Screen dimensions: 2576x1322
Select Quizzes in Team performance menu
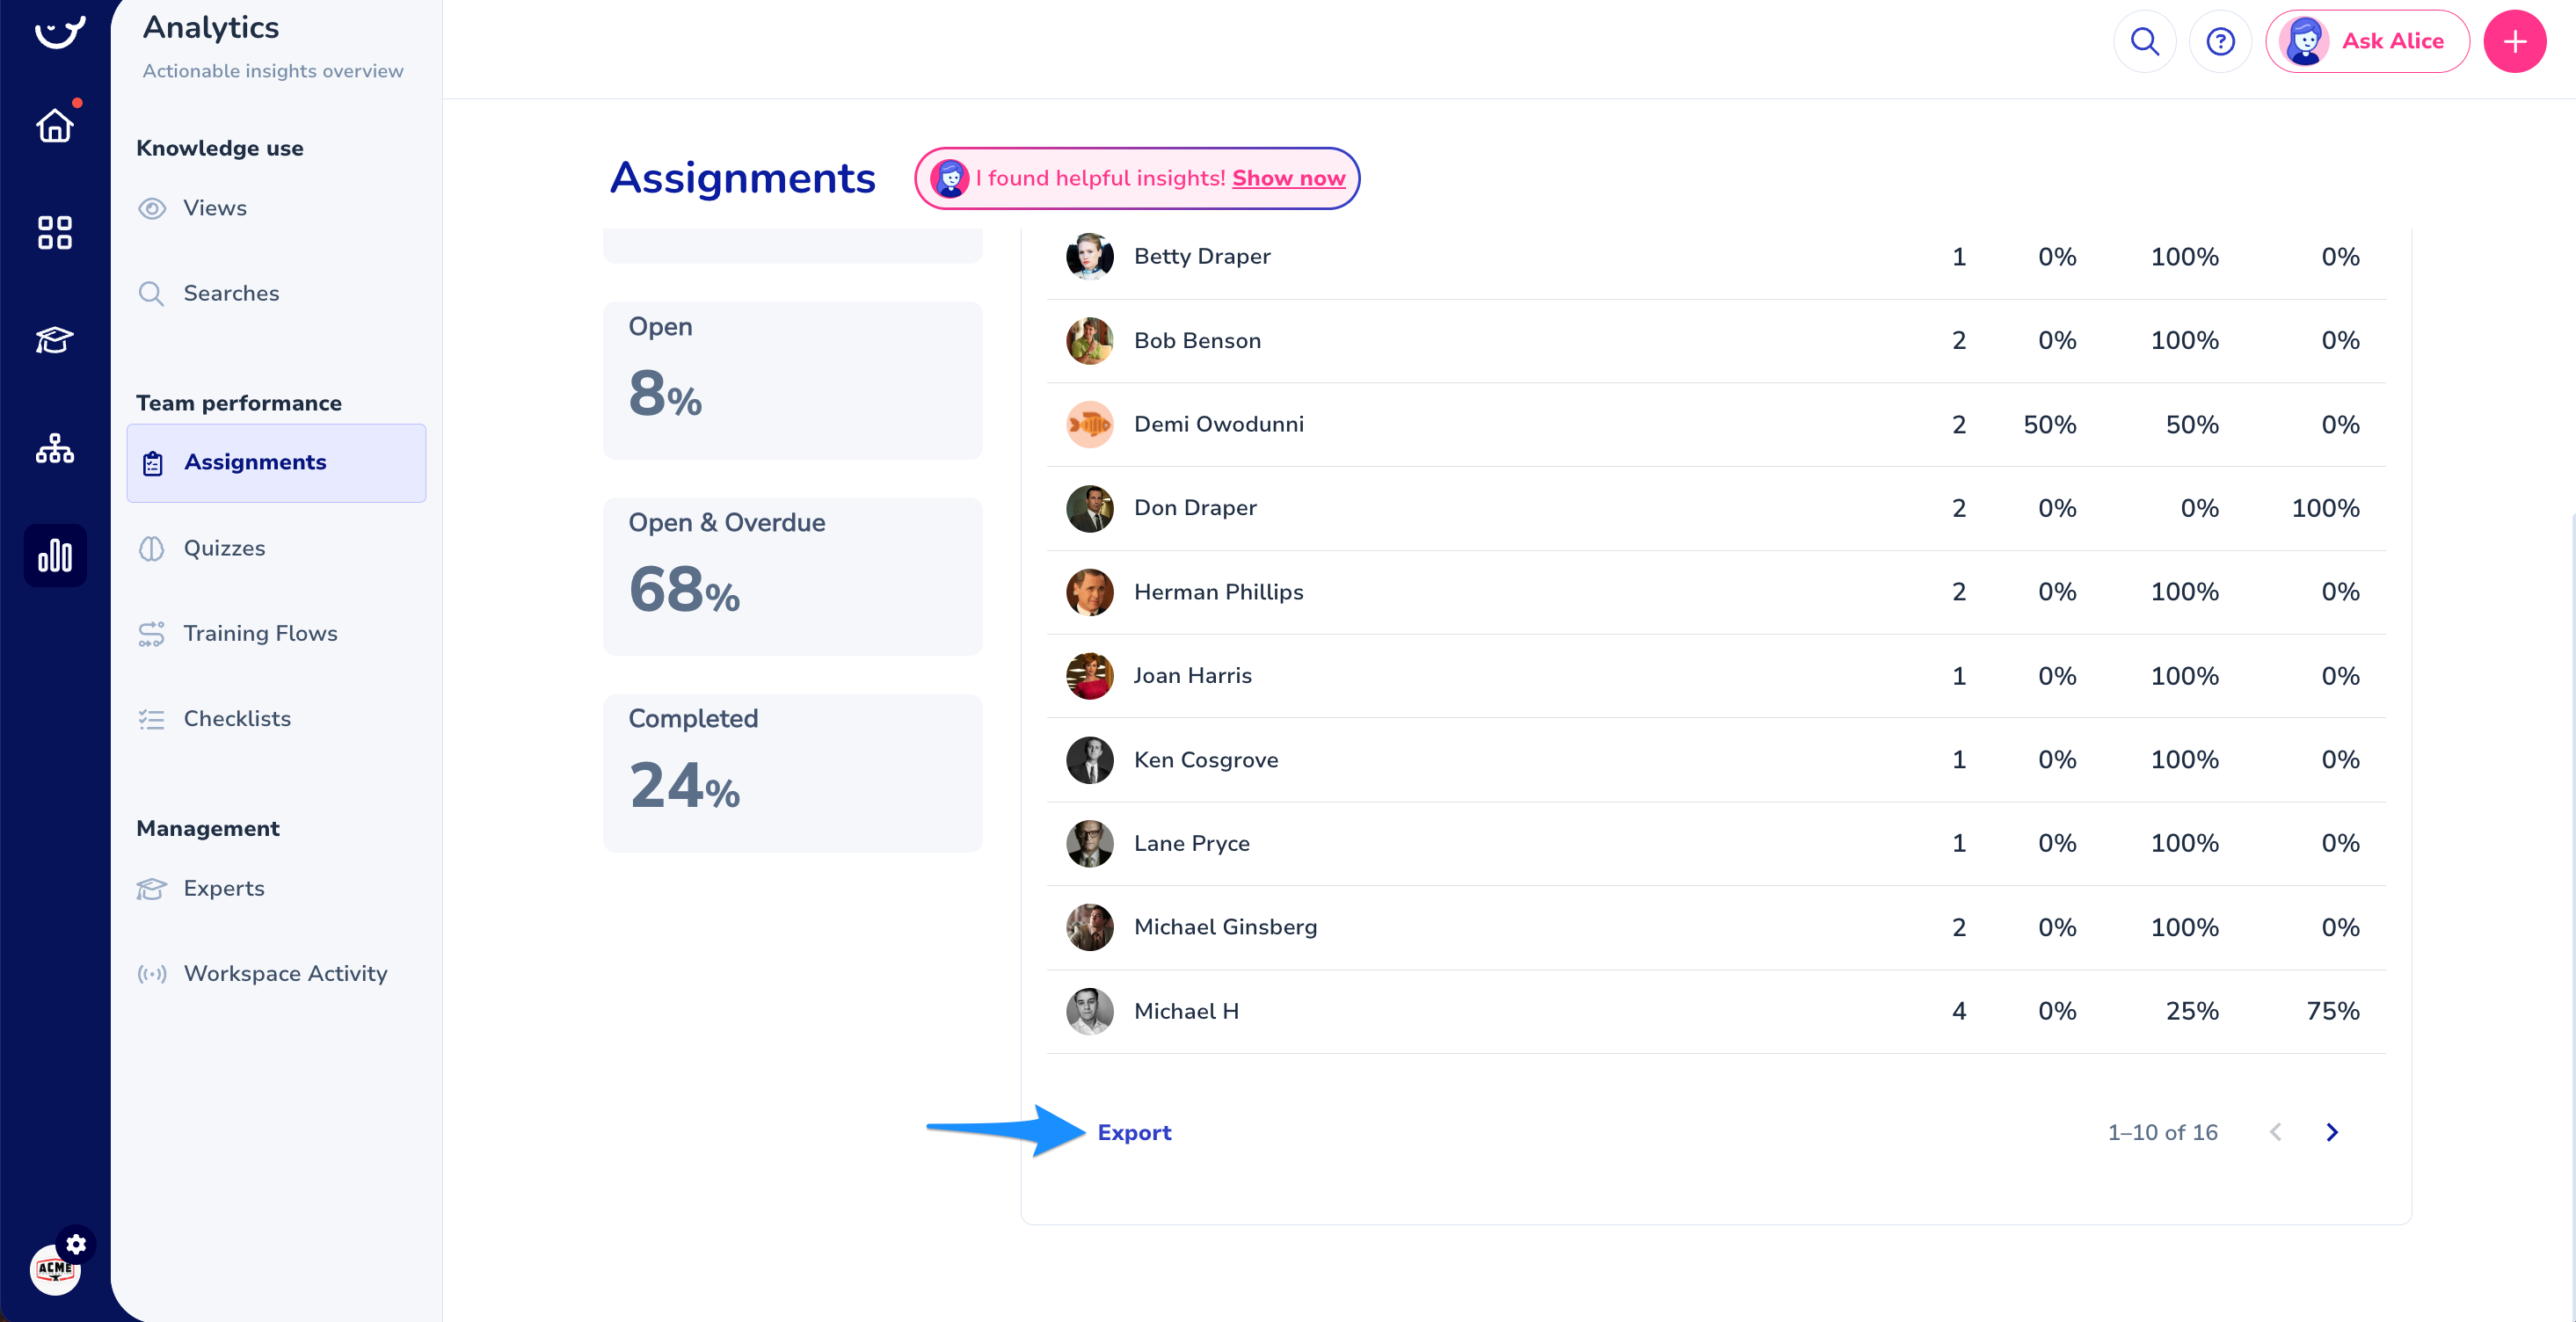coord(224,548)
